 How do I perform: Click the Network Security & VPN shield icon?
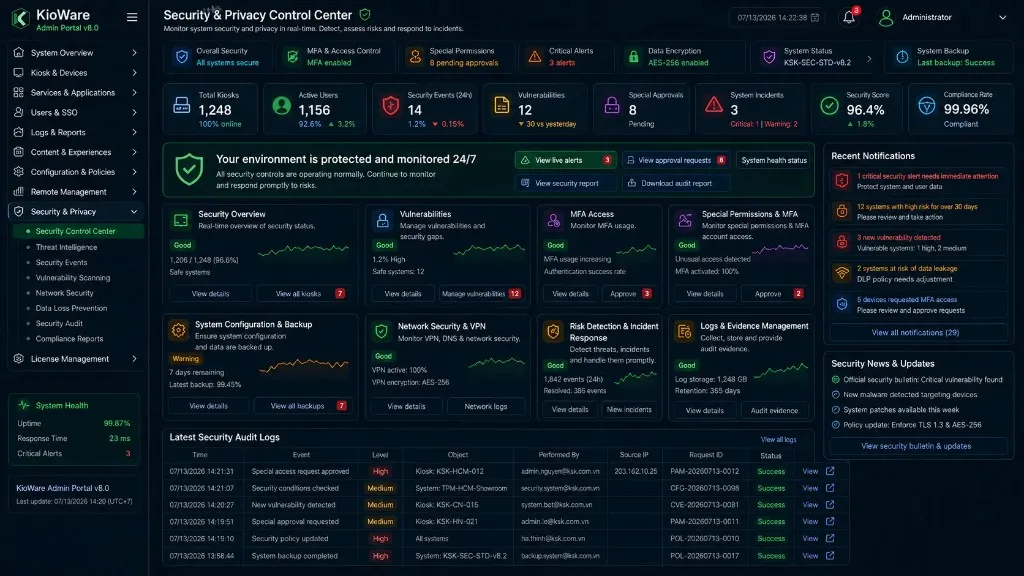tap(381, 331)
